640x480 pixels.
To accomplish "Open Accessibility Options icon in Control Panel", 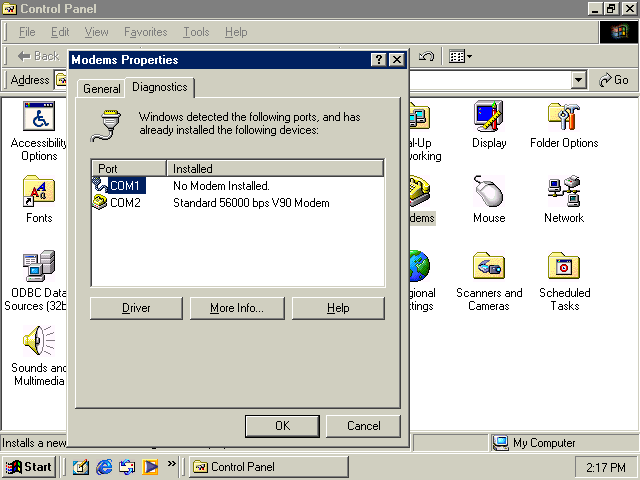I will pos(39,116).
